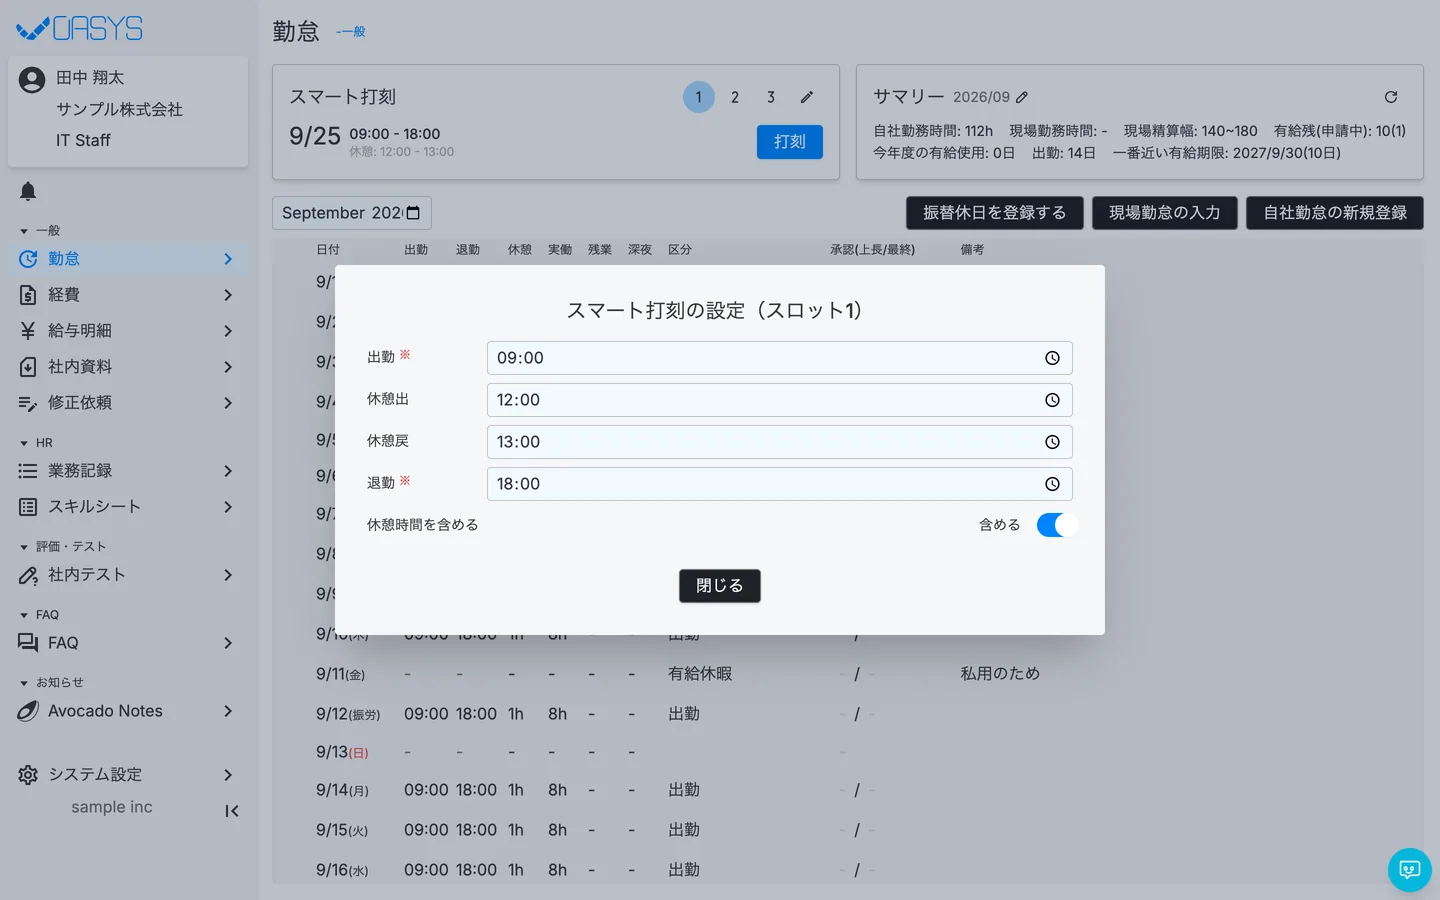Open the clock picker for 休憩出 field
The width and height of the screenshot is (1440, 900).
1052,400
